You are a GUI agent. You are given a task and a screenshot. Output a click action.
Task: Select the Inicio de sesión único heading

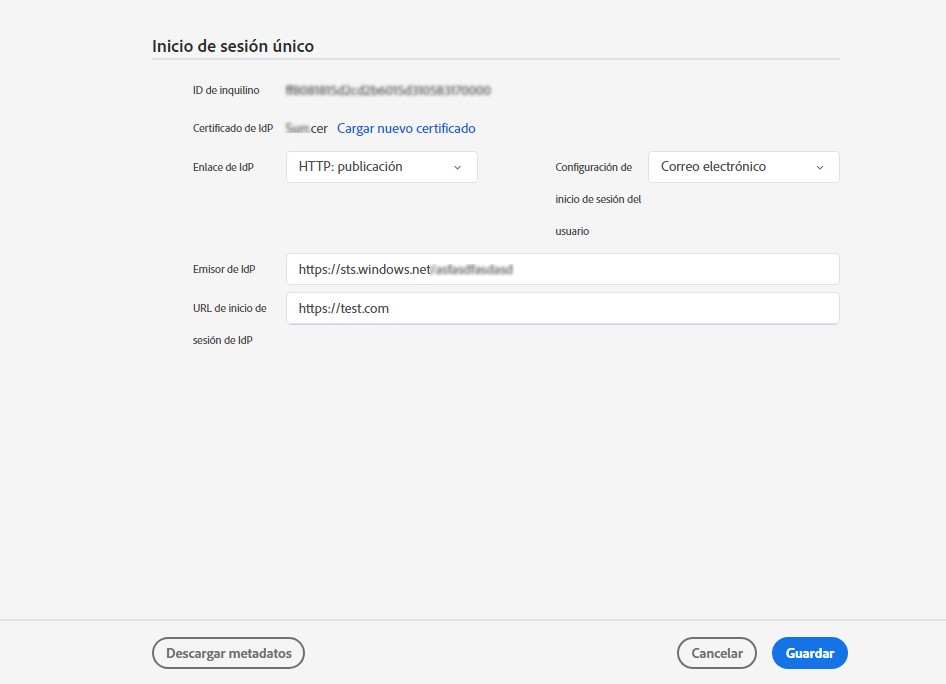[x=232, y=46]
